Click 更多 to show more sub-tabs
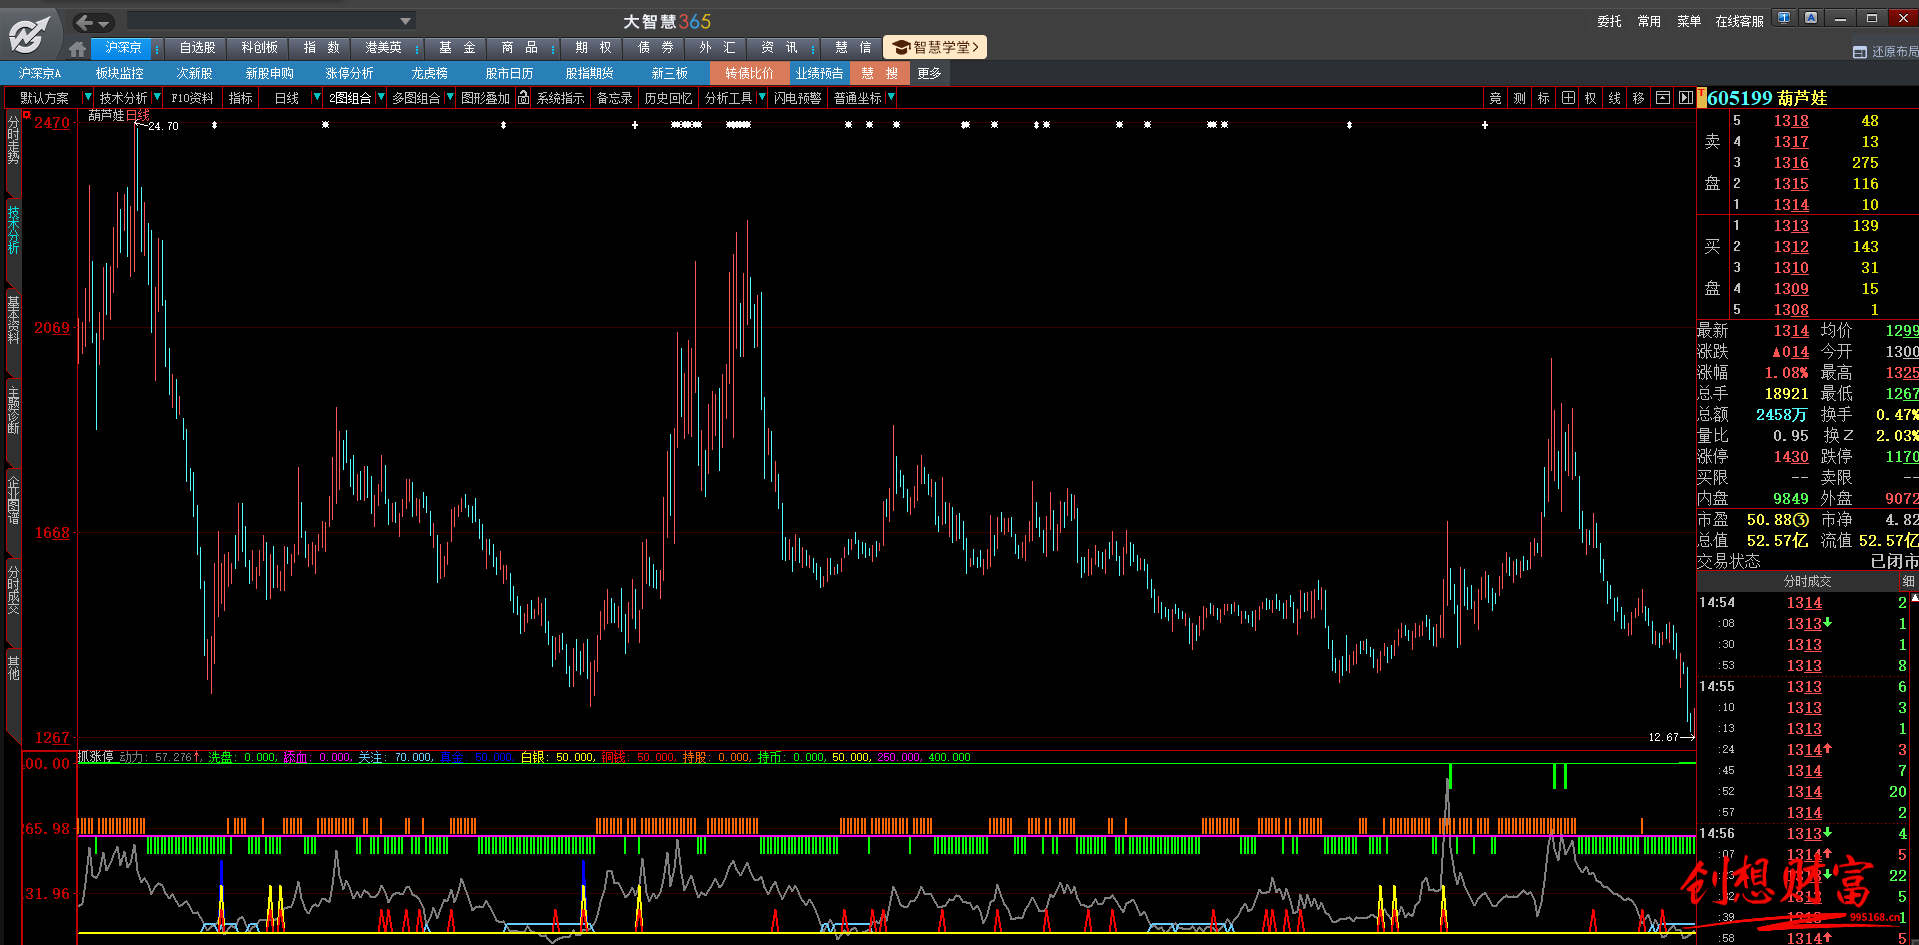The height and width of the screenshot is (945, 1919). click(x=929, y=73)
